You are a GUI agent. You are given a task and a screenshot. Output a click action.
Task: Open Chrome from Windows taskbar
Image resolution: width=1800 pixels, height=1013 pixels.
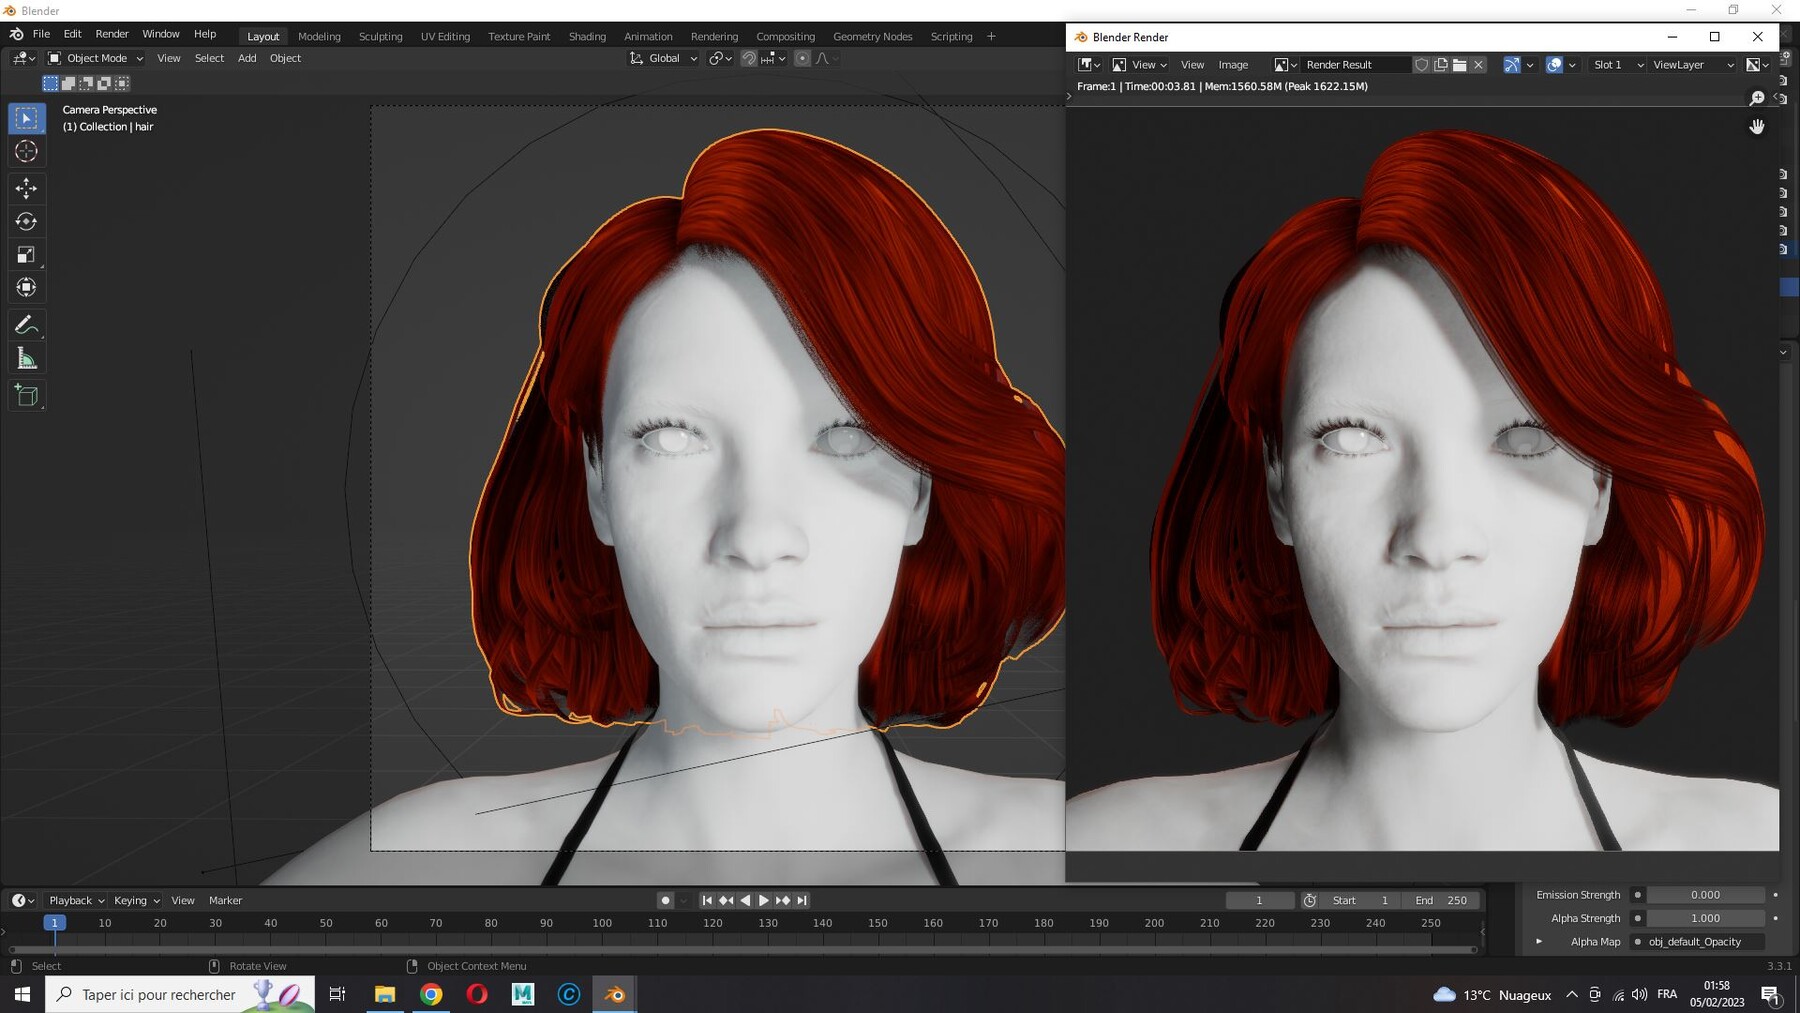[x=431, y=994]
